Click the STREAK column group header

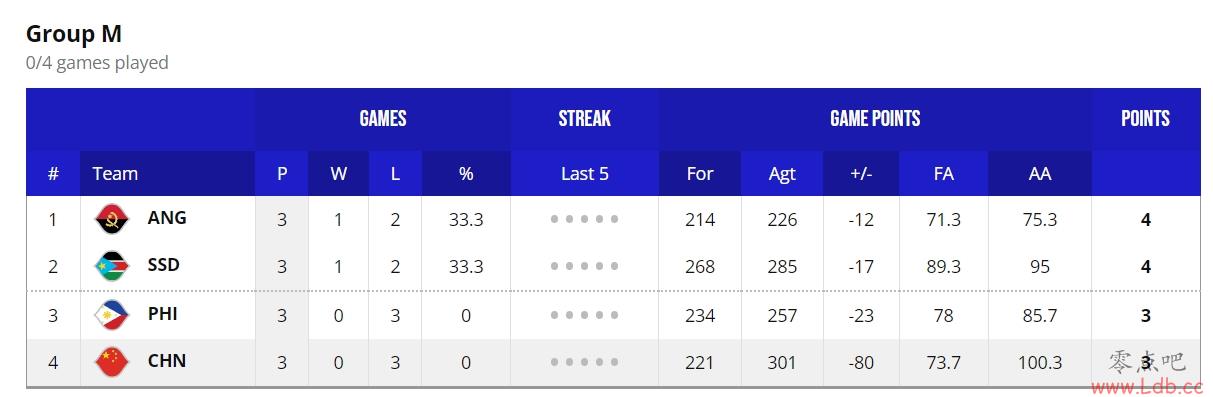(x=584, y=118)
